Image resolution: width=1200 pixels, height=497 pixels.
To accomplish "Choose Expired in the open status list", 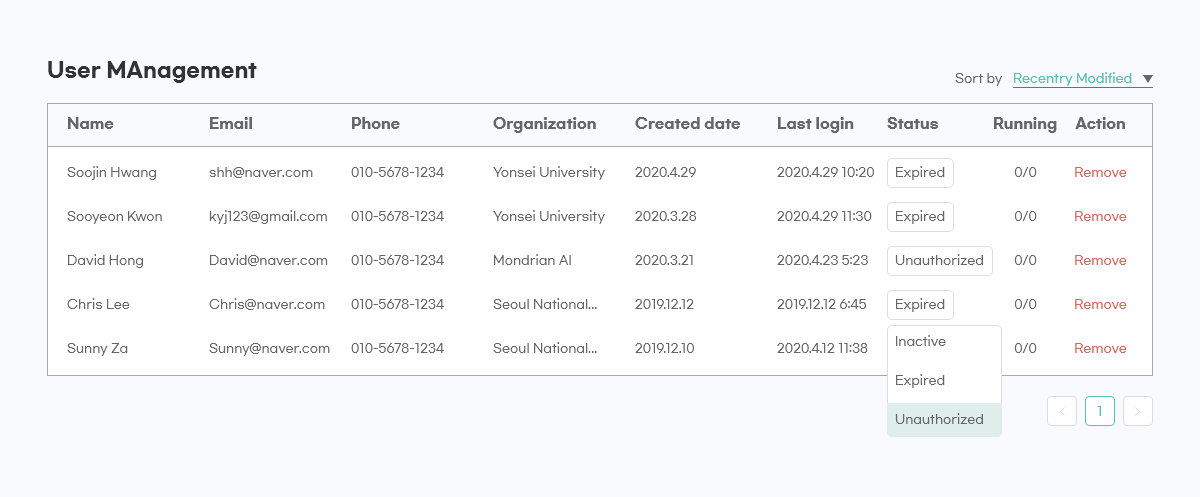I will (944, 381).
